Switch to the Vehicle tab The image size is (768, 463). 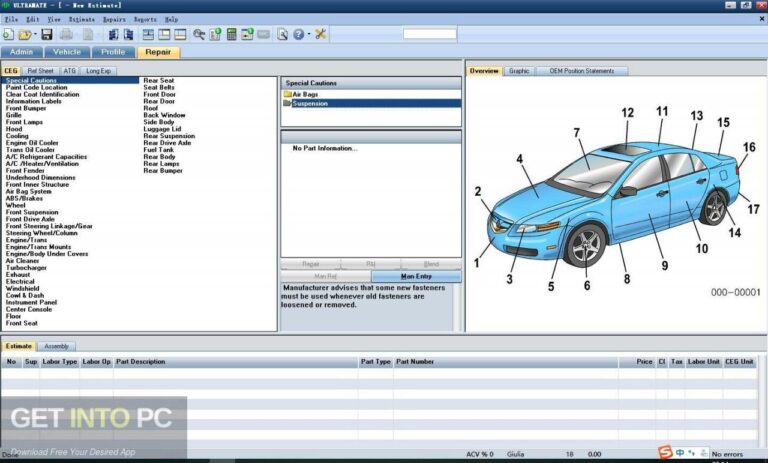pyautogui.click(x=67, y=52)
